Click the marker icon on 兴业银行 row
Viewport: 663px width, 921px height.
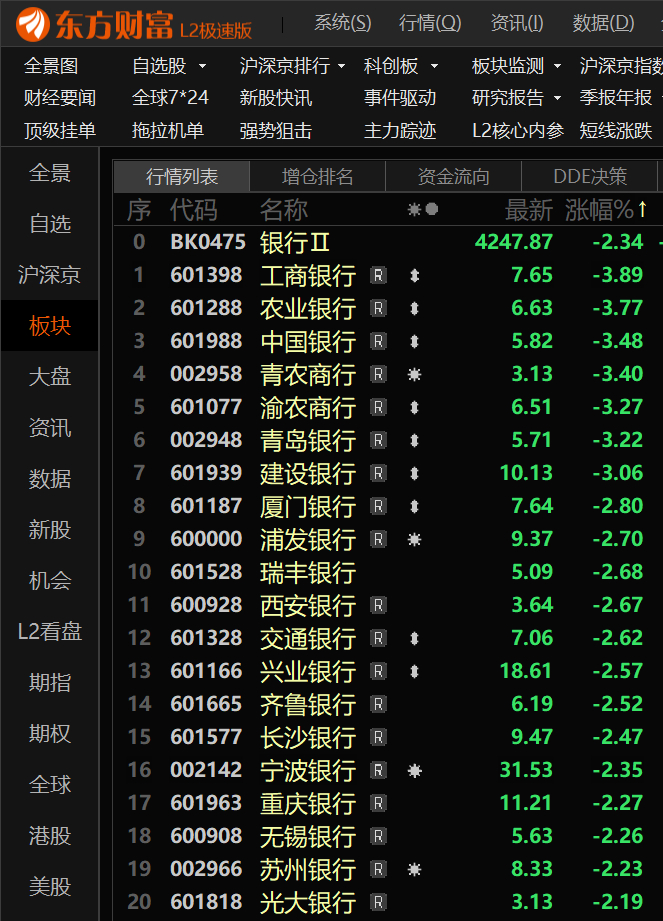coord(415,671)
